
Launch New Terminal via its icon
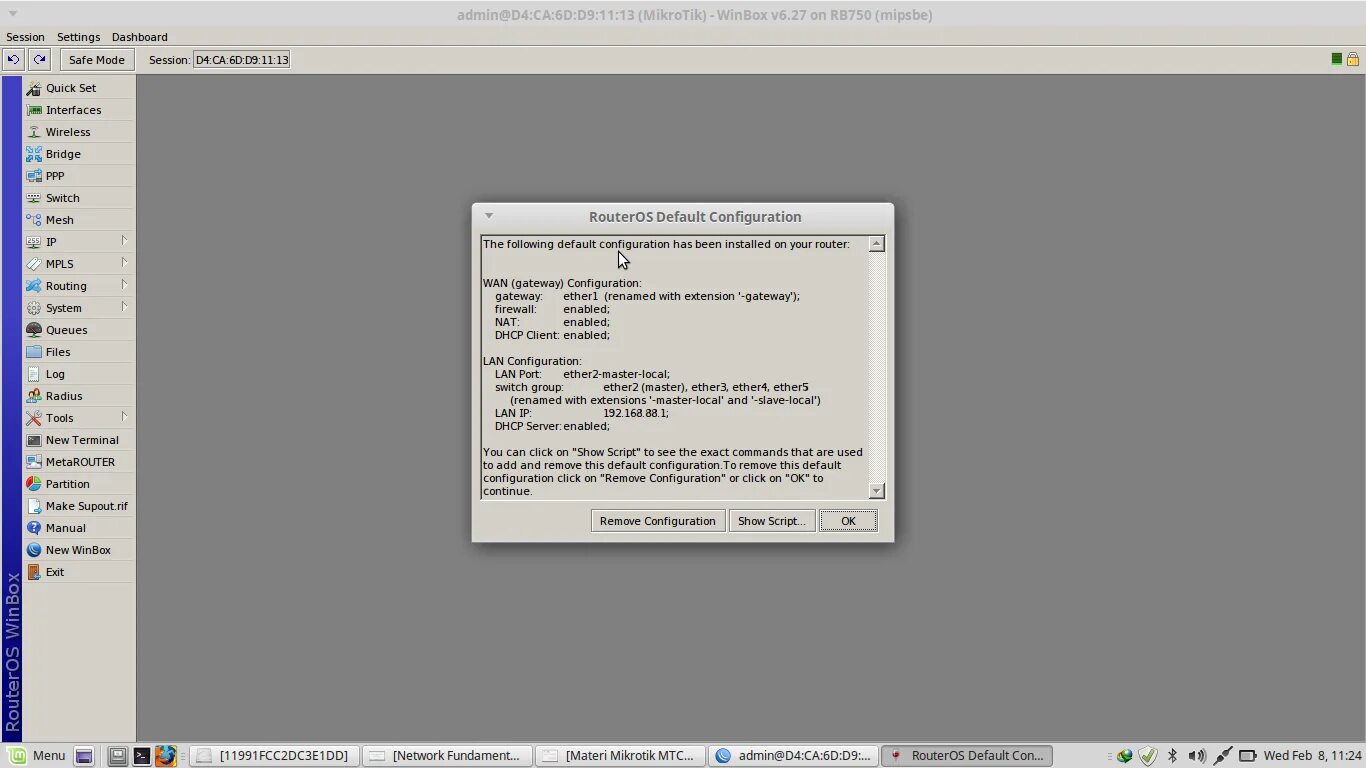34,440
